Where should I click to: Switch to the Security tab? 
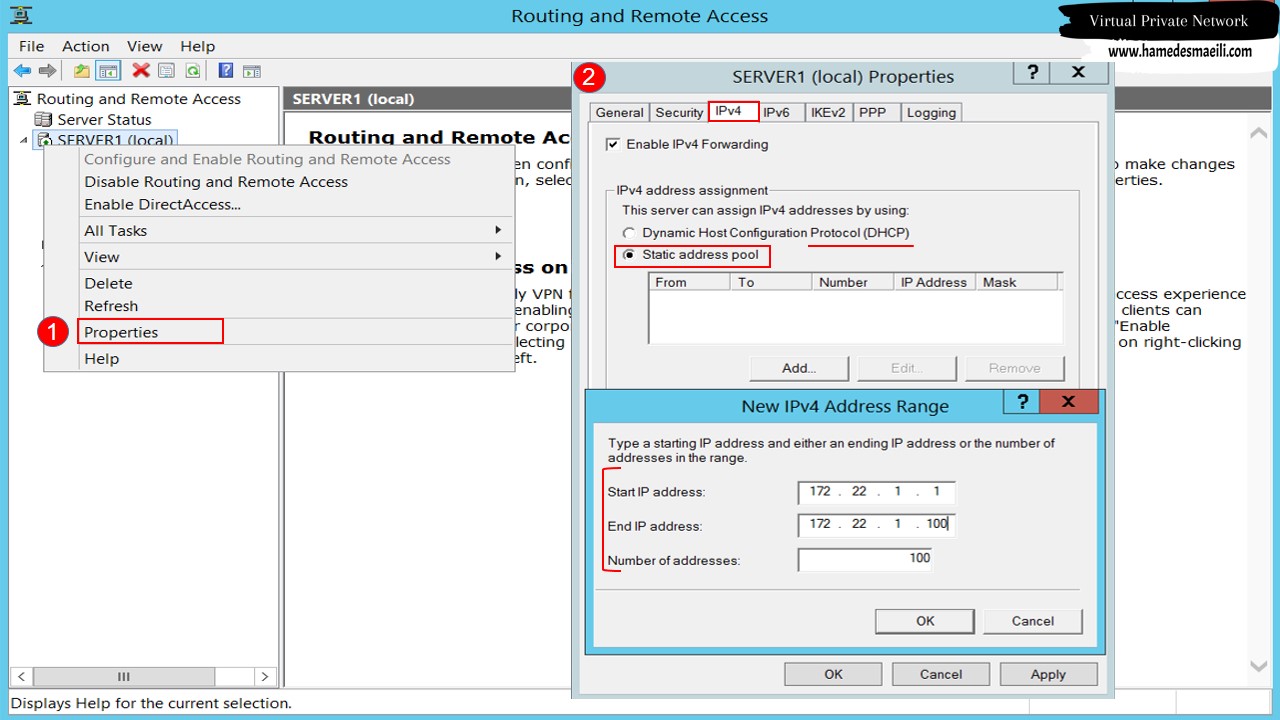[679, 112]
